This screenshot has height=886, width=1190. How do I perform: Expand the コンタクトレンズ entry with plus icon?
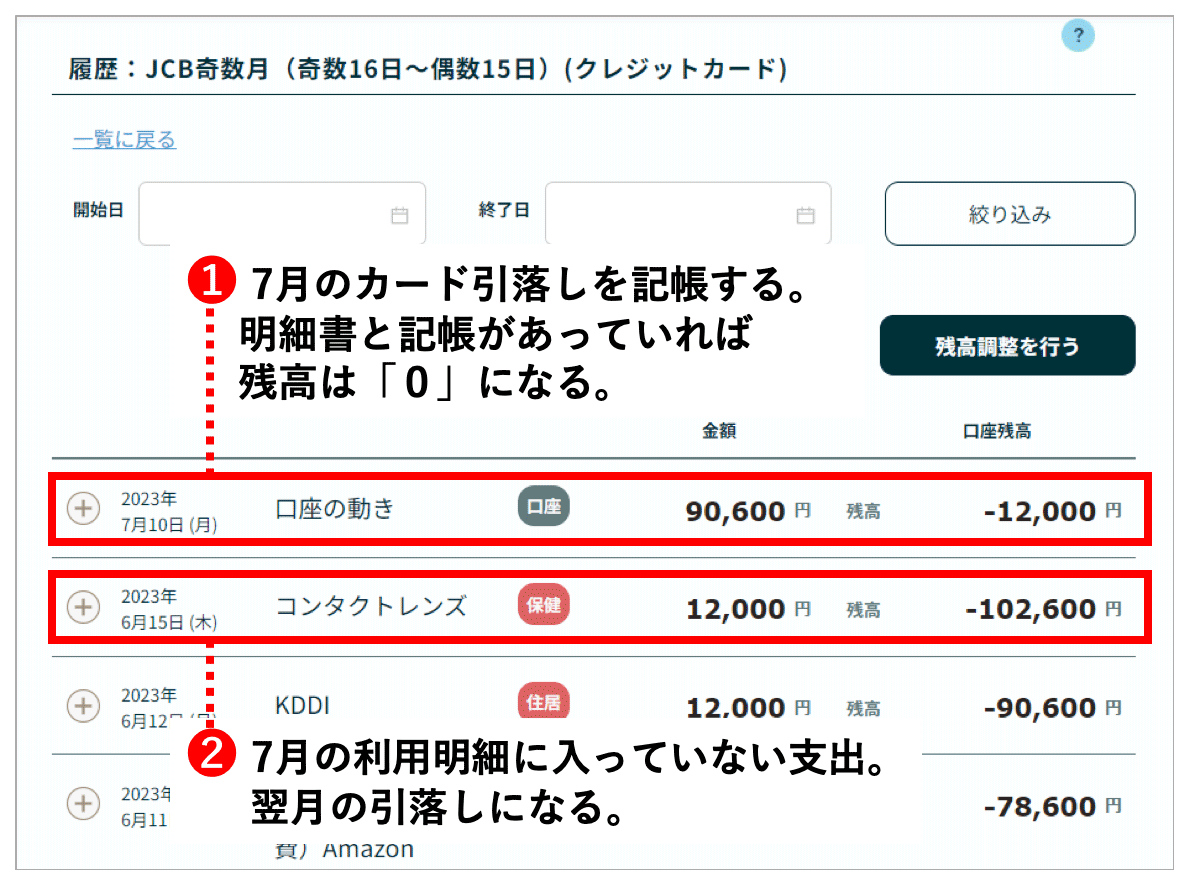click(x=83, y=607)
